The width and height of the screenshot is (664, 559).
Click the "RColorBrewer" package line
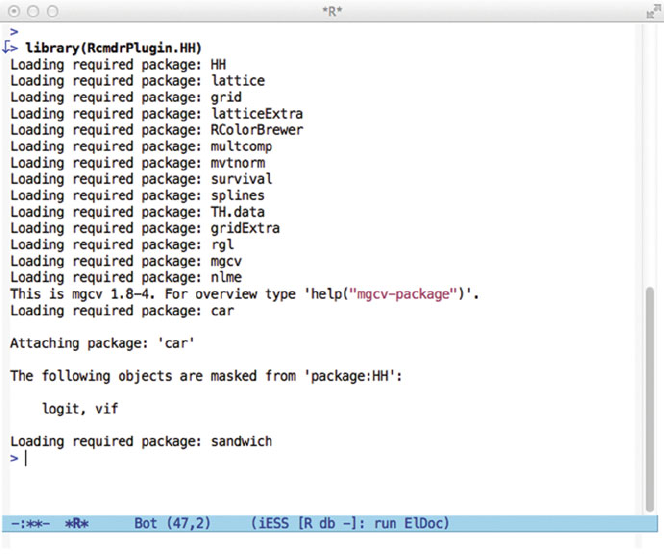[x=157, y=130]
